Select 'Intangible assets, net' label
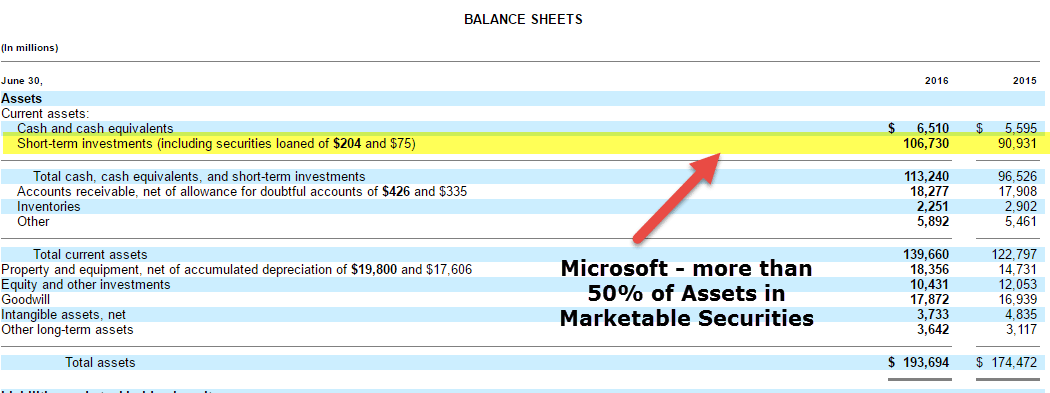The height and width of the screenshot is (393, 1050). (64, 315)
